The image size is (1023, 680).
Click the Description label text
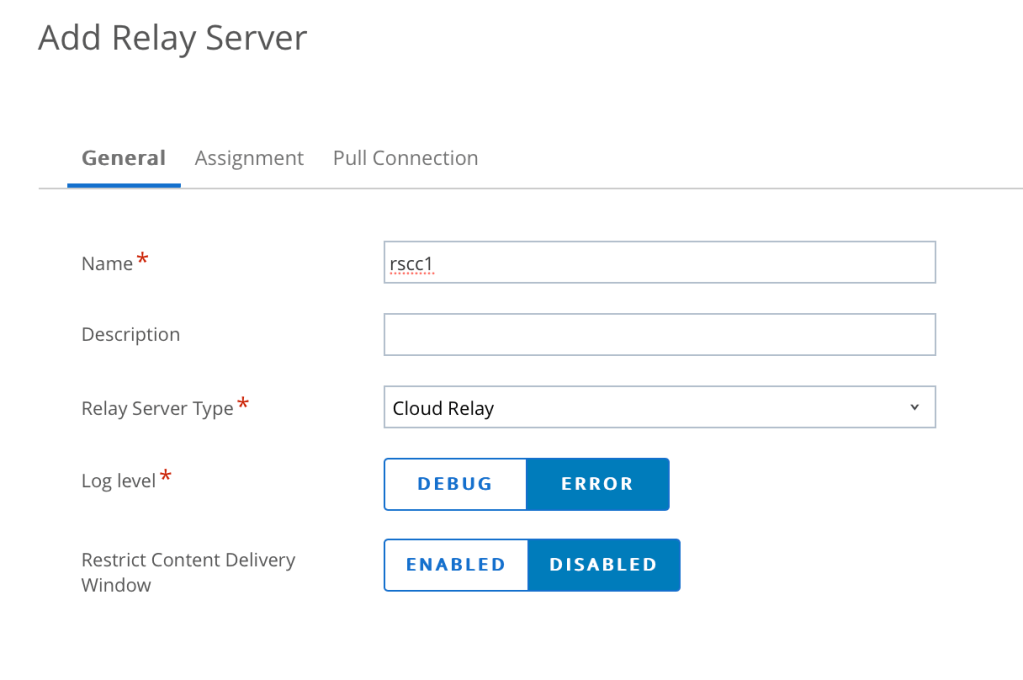(x=130, y=335)
